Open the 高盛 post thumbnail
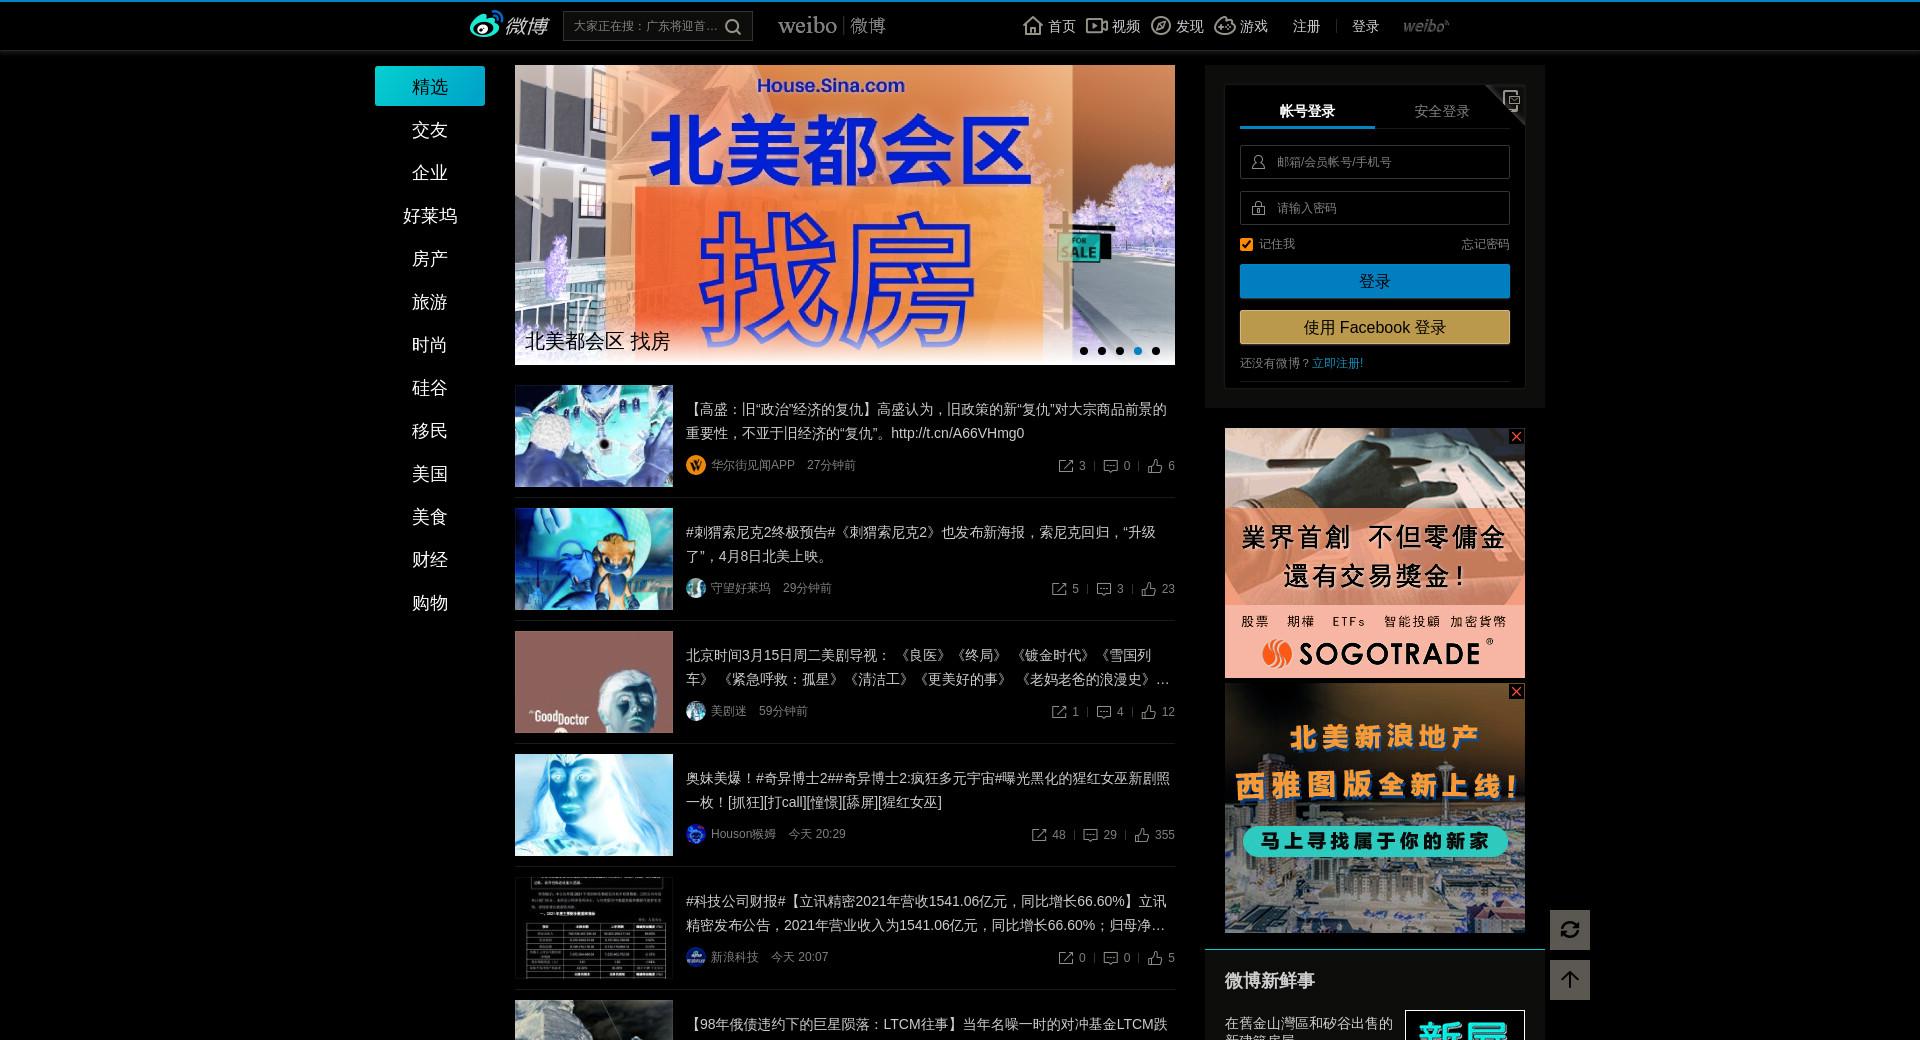This screenshot has width=1920, height=1040. click(594, 436)
